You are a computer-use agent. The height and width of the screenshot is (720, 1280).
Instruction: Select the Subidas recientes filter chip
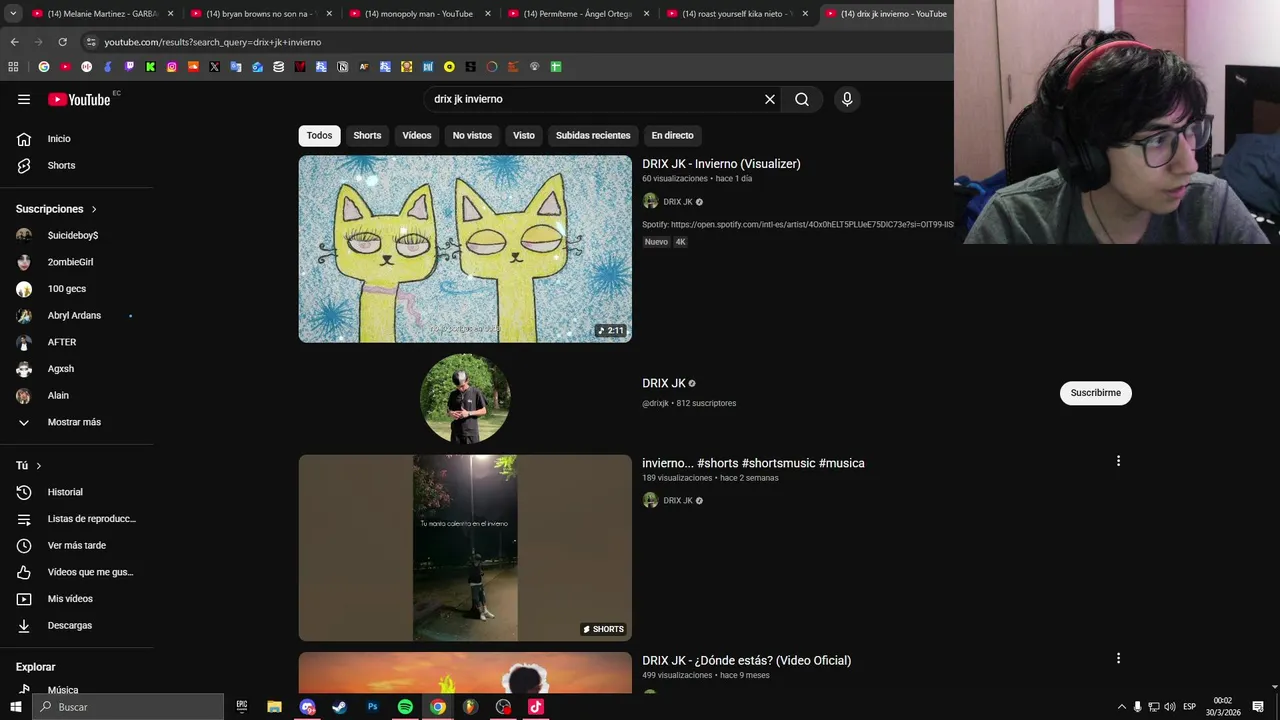coord(593,135)
